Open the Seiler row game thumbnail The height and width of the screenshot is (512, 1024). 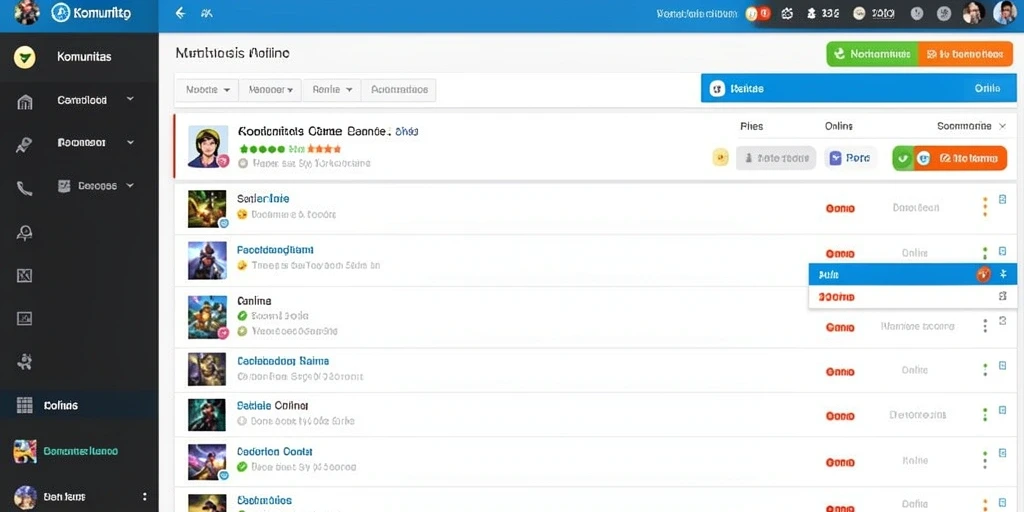[207, 209]
